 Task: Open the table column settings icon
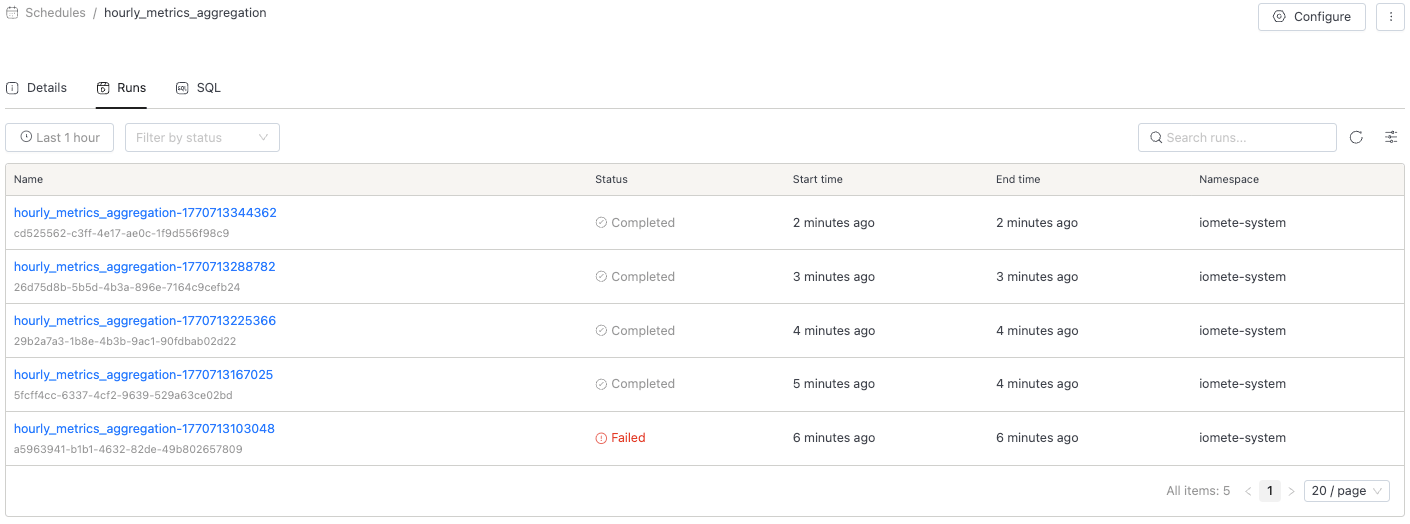(x=1391, y=138)
